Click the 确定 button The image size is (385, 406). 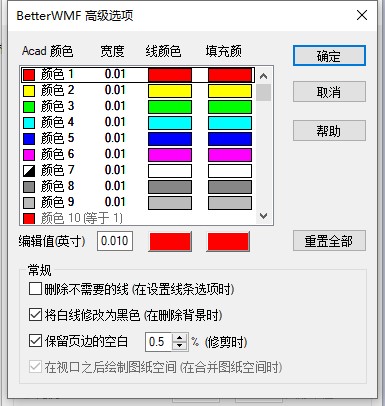tap(329, 56)
